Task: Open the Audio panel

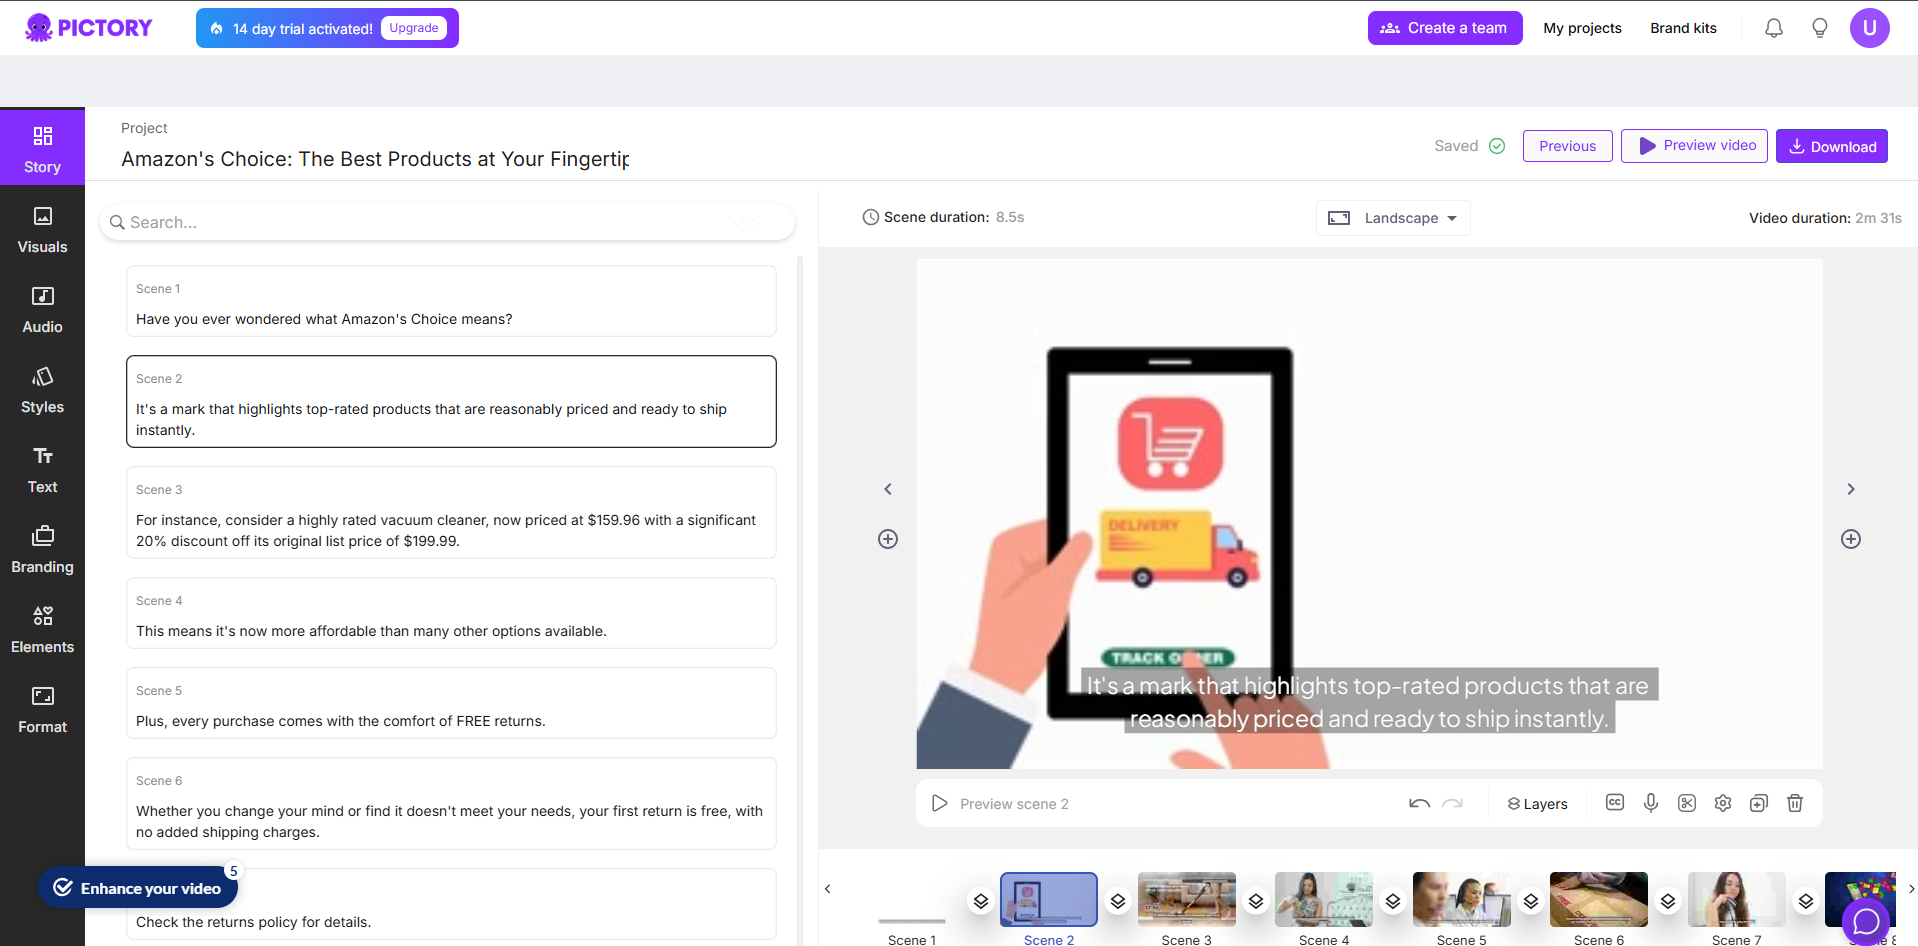Action: coord(42,309)
